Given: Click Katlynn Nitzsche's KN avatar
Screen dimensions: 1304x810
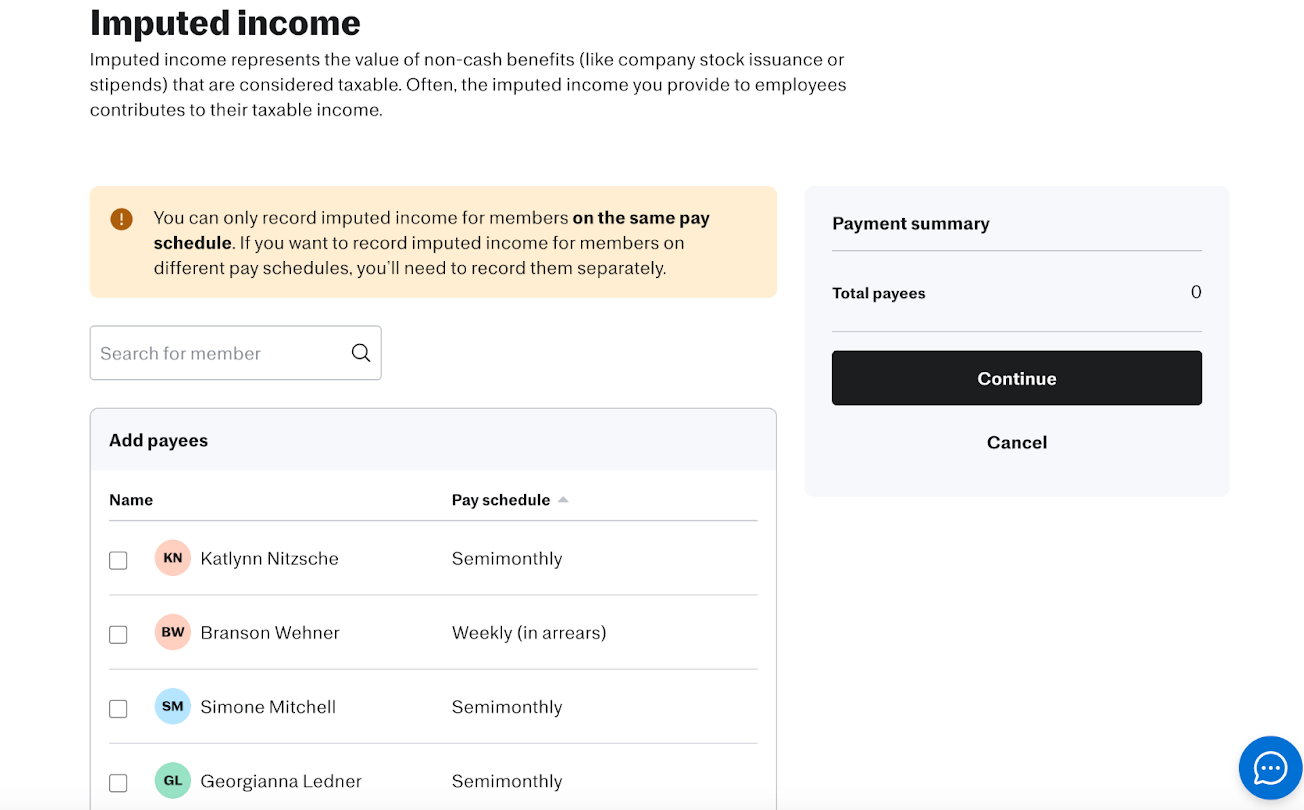Looking at the screenshot, I should (173, 558).
